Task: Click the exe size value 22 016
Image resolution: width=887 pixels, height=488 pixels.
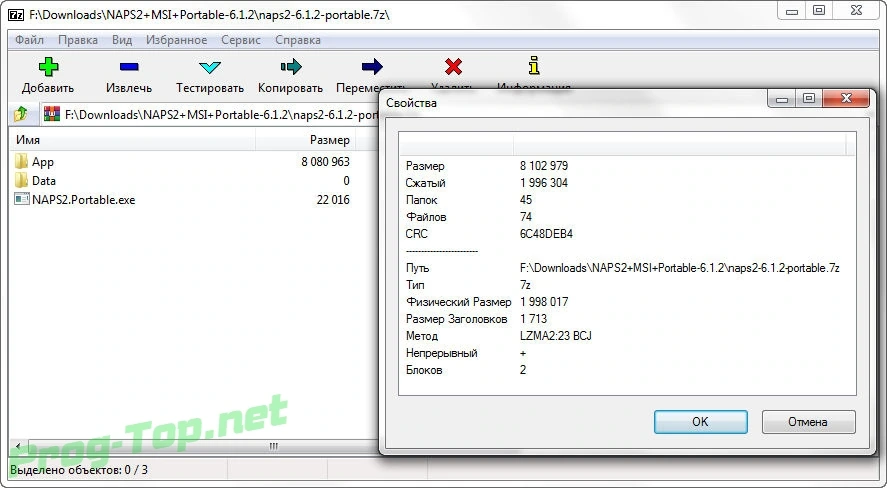Action: (x=333, y=200)
